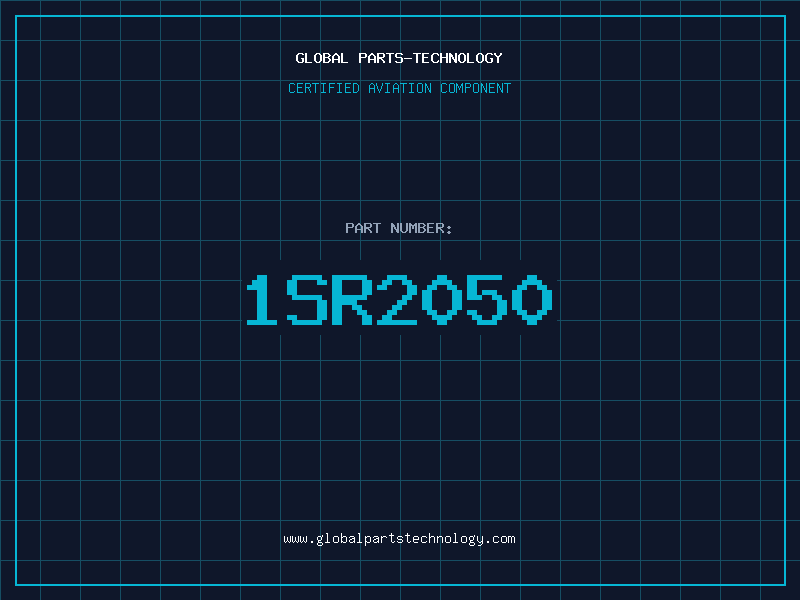Select the word "PARTS" in the title

381,58
